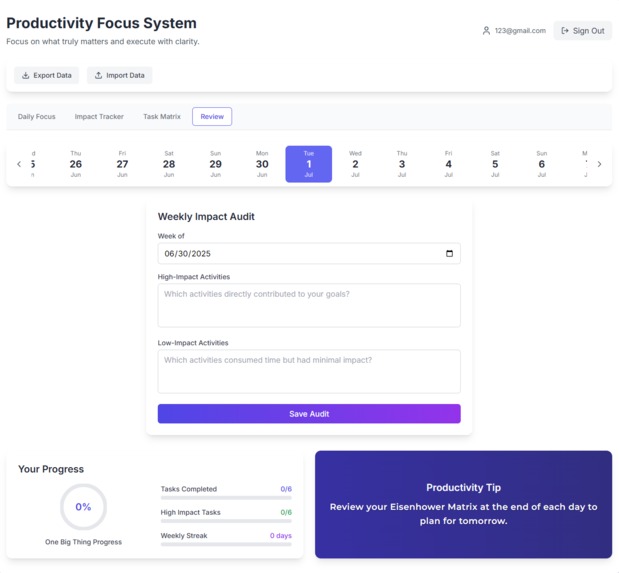Click the Your Progress heading
This screenshot has height=573, width=619.
(51, 469)
